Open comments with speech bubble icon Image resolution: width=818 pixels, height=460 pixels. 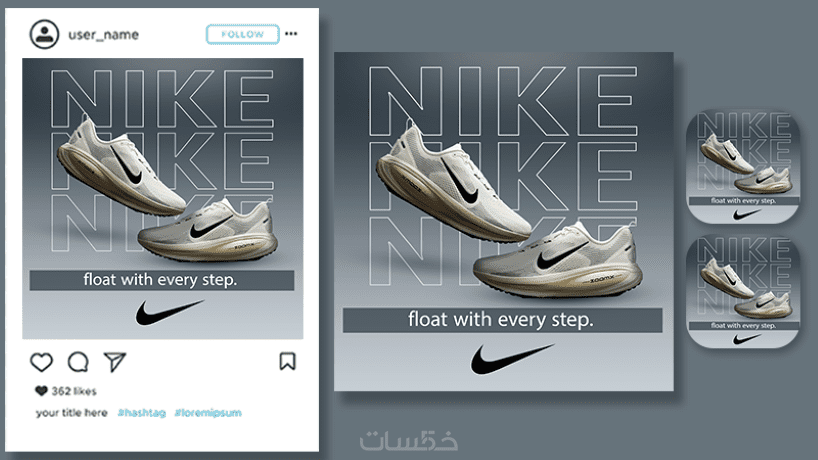point(78,362)
